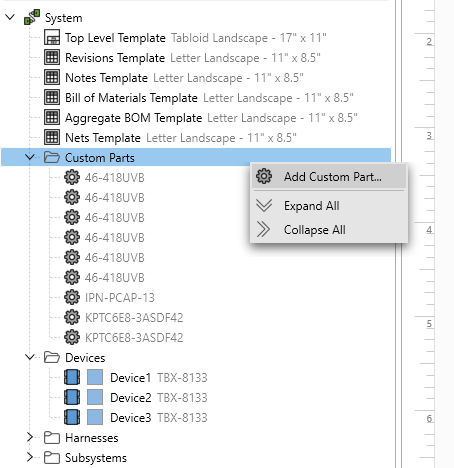The width and height of the screenshot is (454, 468).
Task: Collapse the System root node
Action: coord(11,17)
